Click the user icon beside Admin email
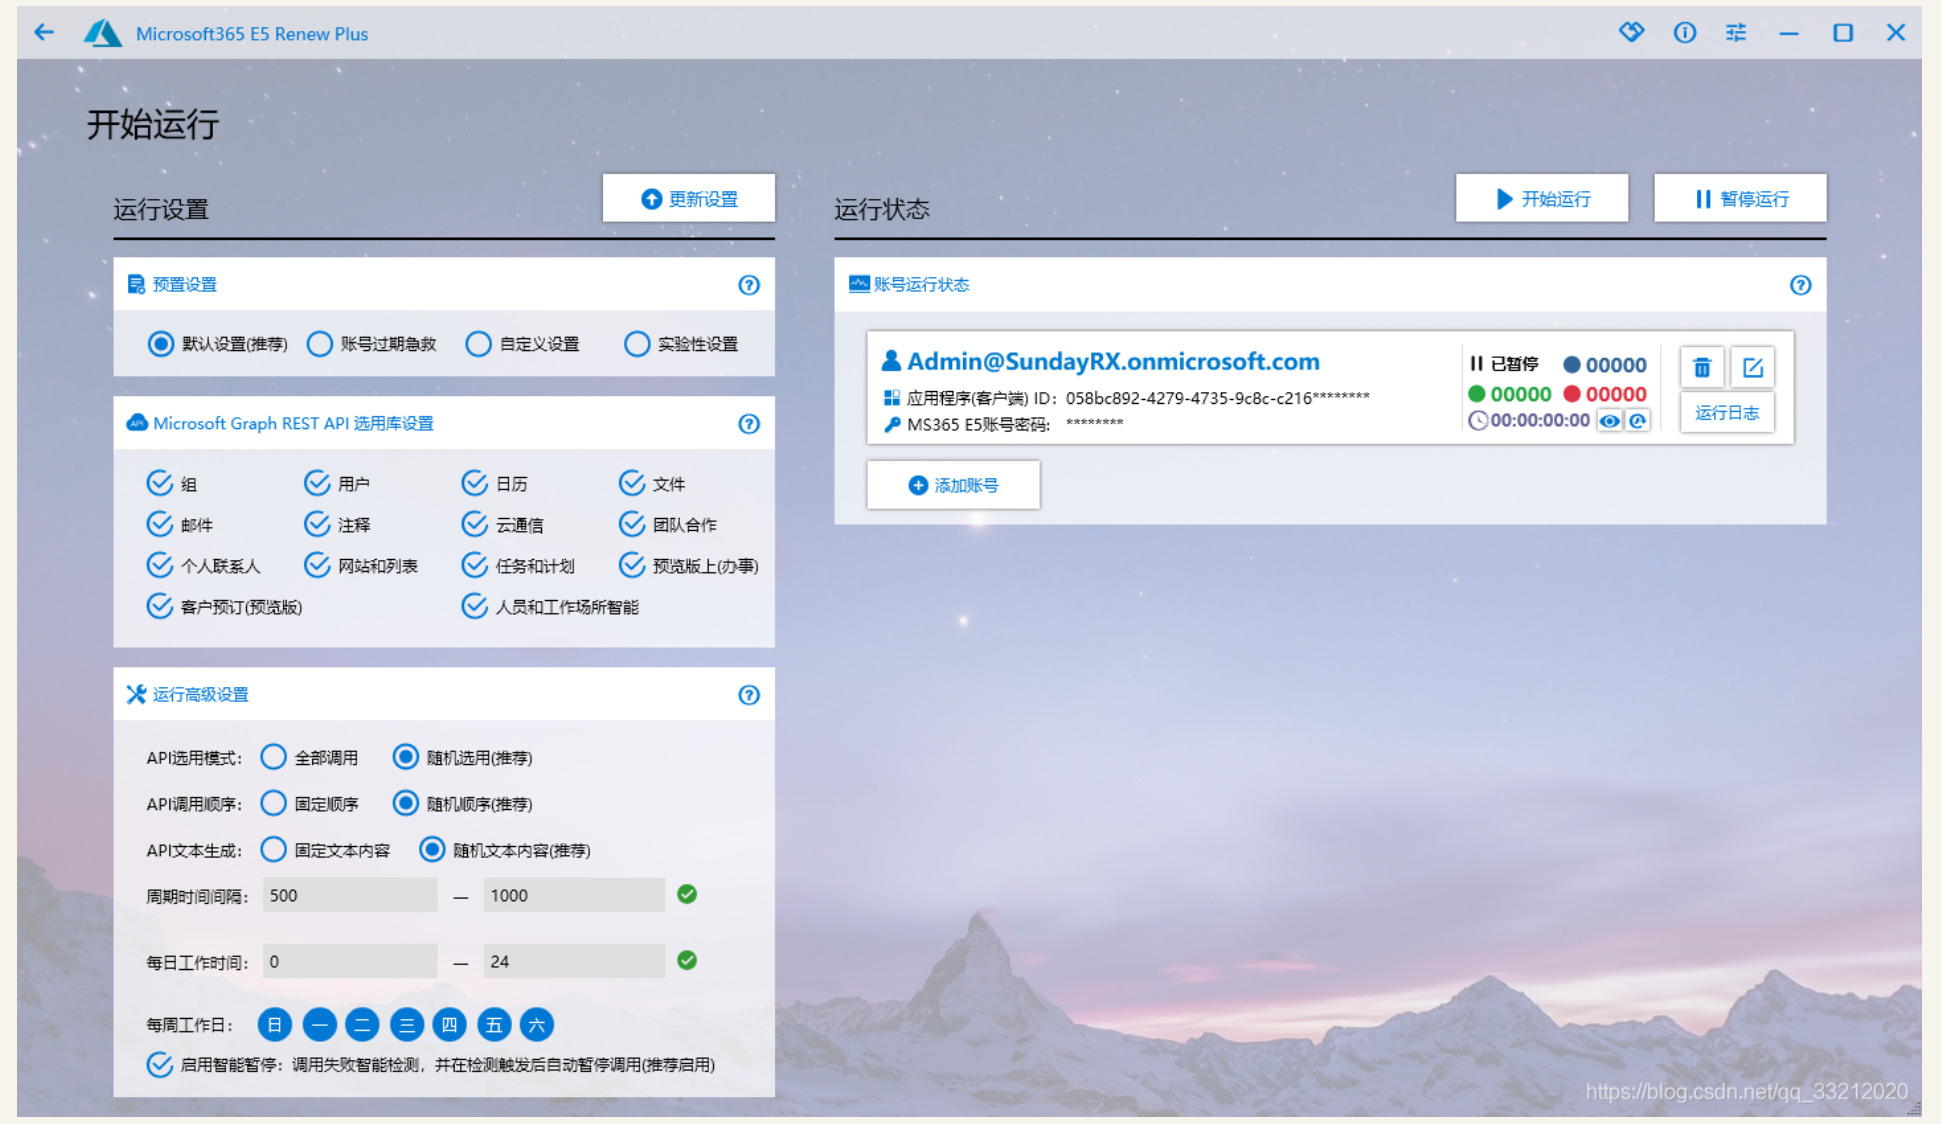This screenshot has width=1941, height=1124. 890,361
